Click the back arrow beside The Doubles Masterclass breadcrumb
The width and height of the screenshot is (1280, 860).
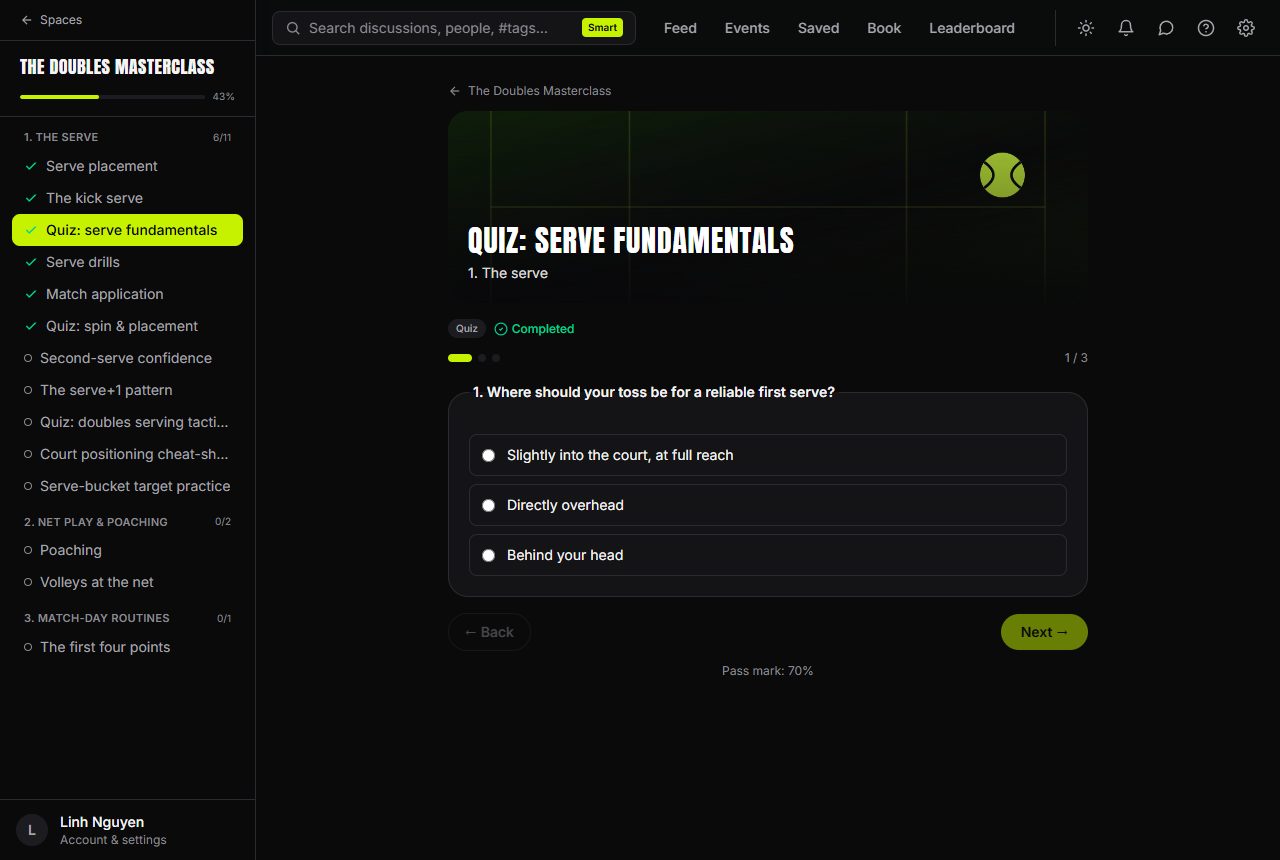click(455, 91)
